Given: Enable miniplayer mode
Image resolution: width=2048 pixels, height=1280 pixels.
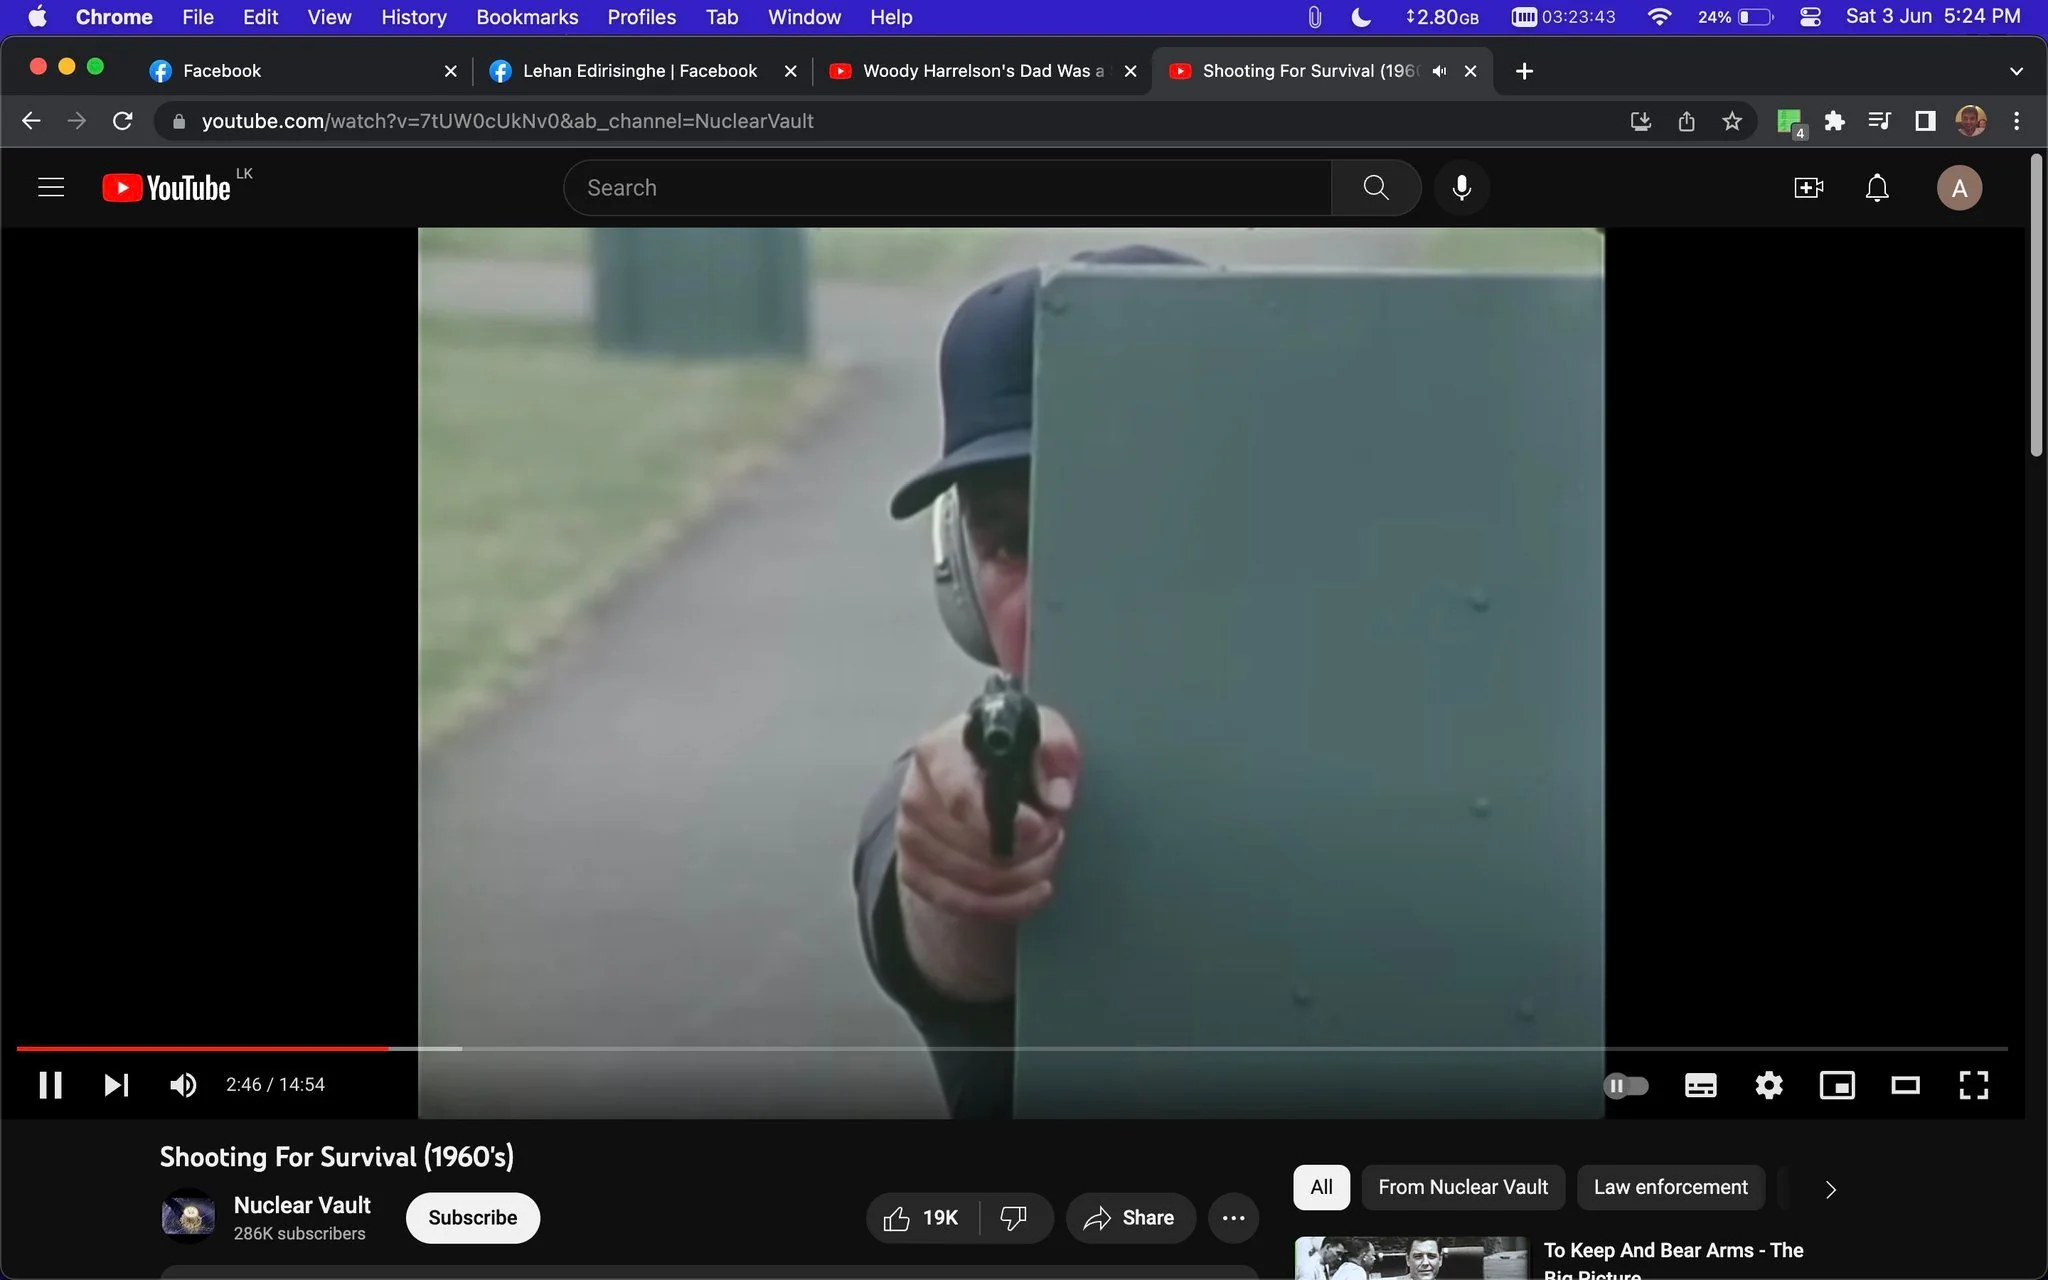Looking at the screenshot, I should coord(1837,1085).
